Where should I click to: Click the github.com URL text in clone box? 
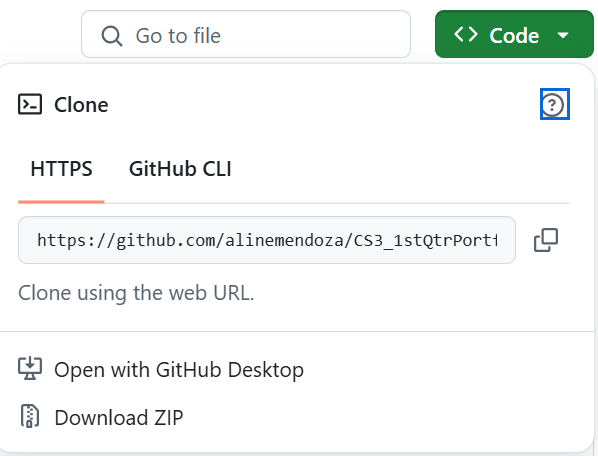pos(267,240)
